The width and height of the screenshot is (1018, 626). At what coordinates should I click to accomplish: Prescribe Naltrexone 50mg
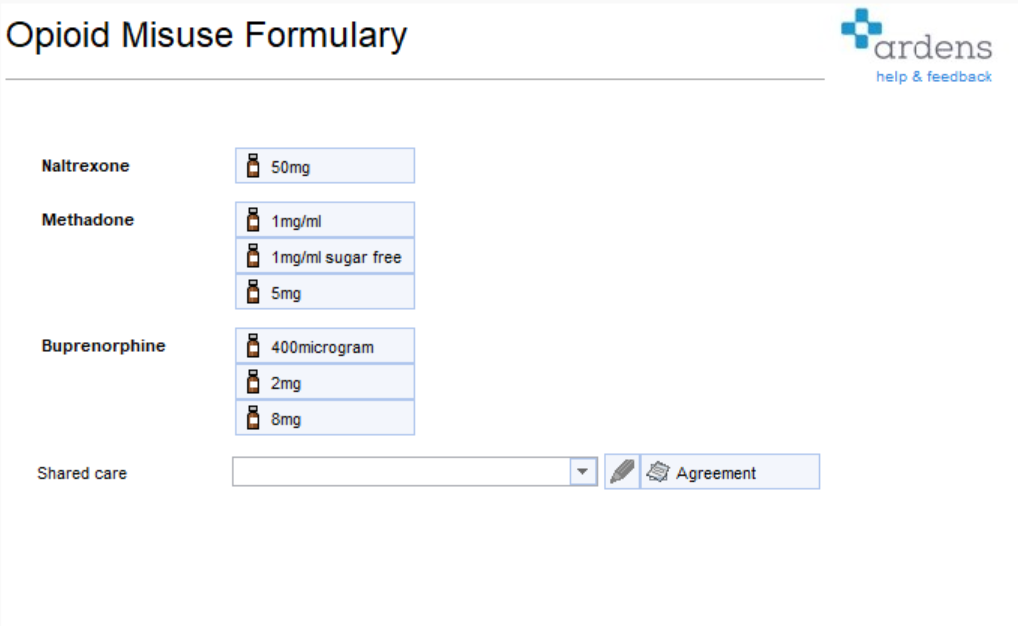(325, 166)
